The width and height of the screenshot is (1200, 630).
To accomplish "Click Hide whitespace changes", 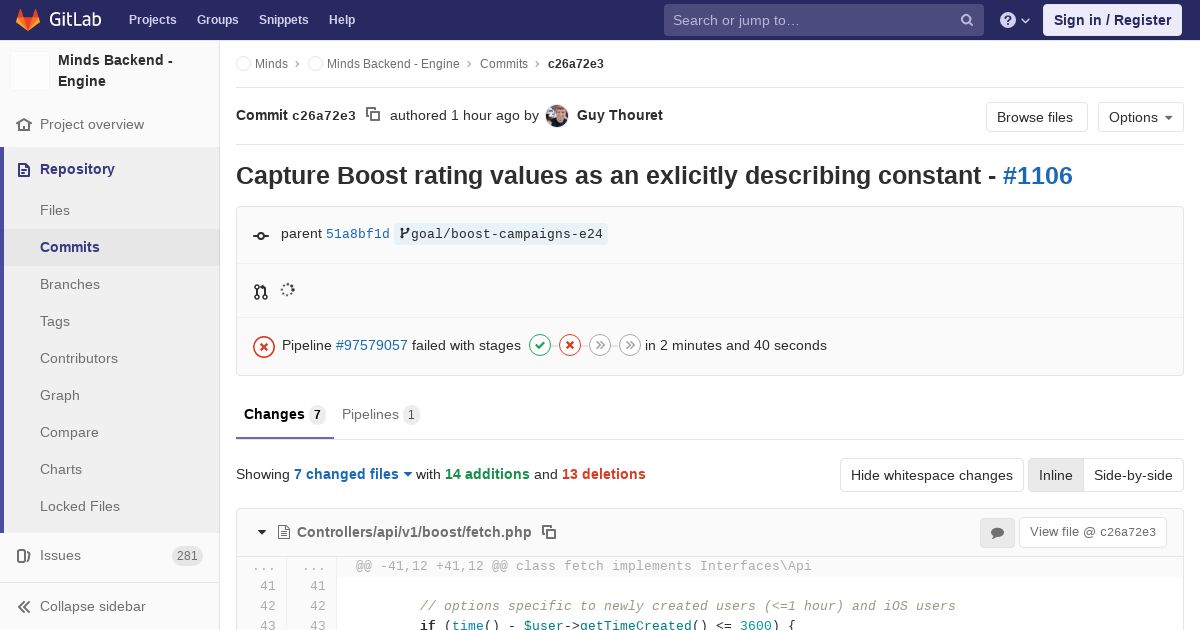I will coord(931,475).
